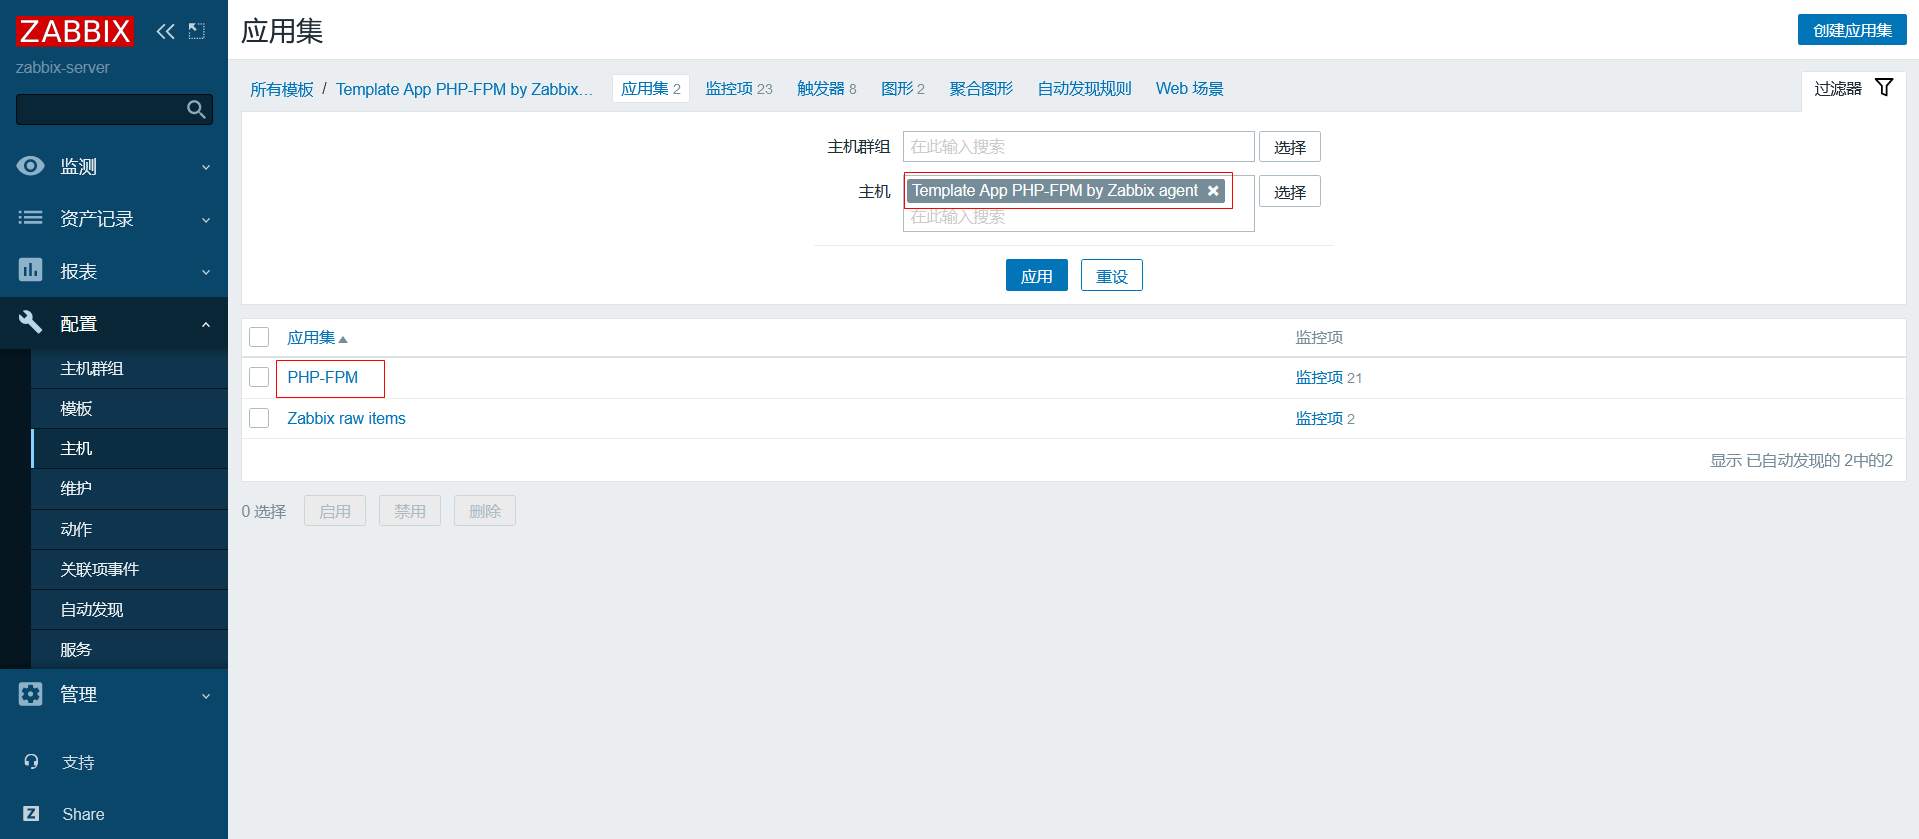Expand the 监测 menu chevron
The width and height of the screenshot is (1919, 839).
(x=206, y=167)
